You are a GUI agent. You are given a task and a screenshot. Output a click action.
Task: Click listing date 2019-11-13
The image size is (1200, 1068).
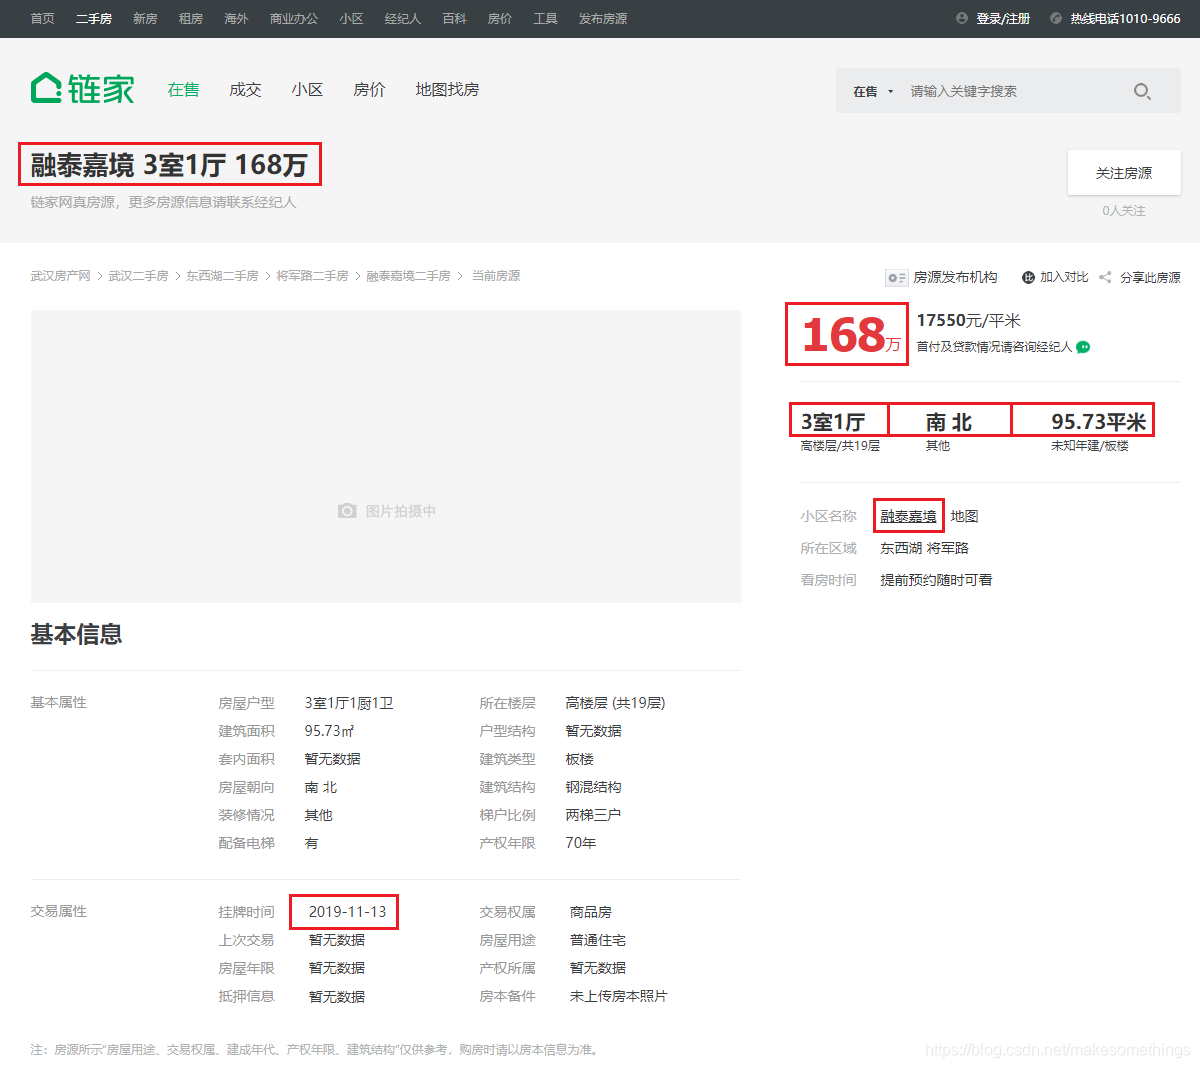pyautogui.click(x=347, y=912)
